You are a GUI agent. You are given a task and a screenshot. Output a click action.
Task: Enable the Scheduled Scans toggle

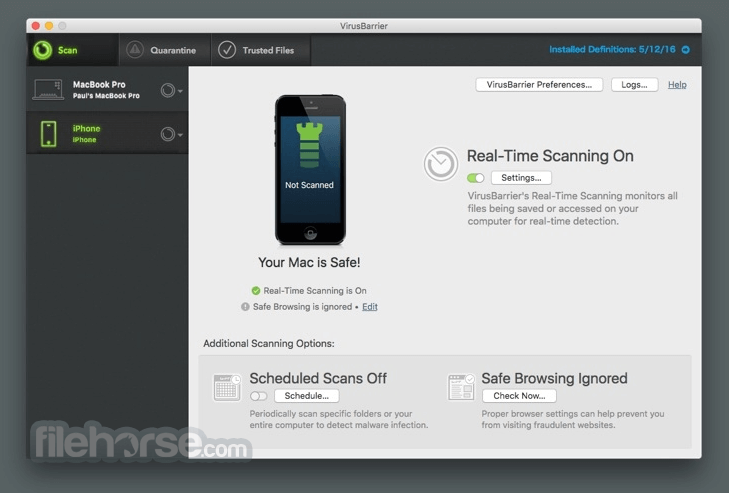(258, 396)
